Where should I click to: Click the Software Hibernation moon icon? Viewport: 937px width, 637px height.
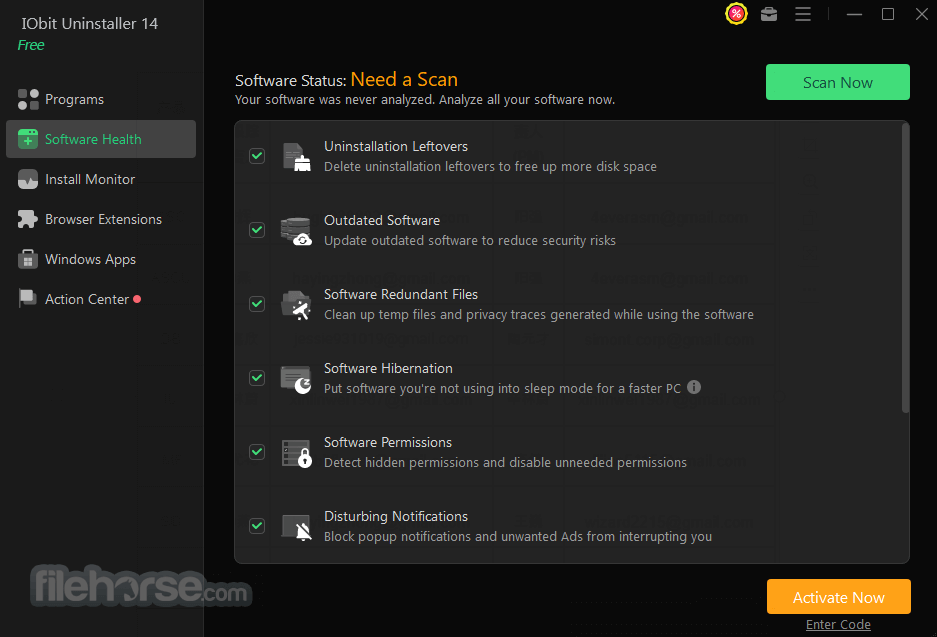(x=296, y=379)
